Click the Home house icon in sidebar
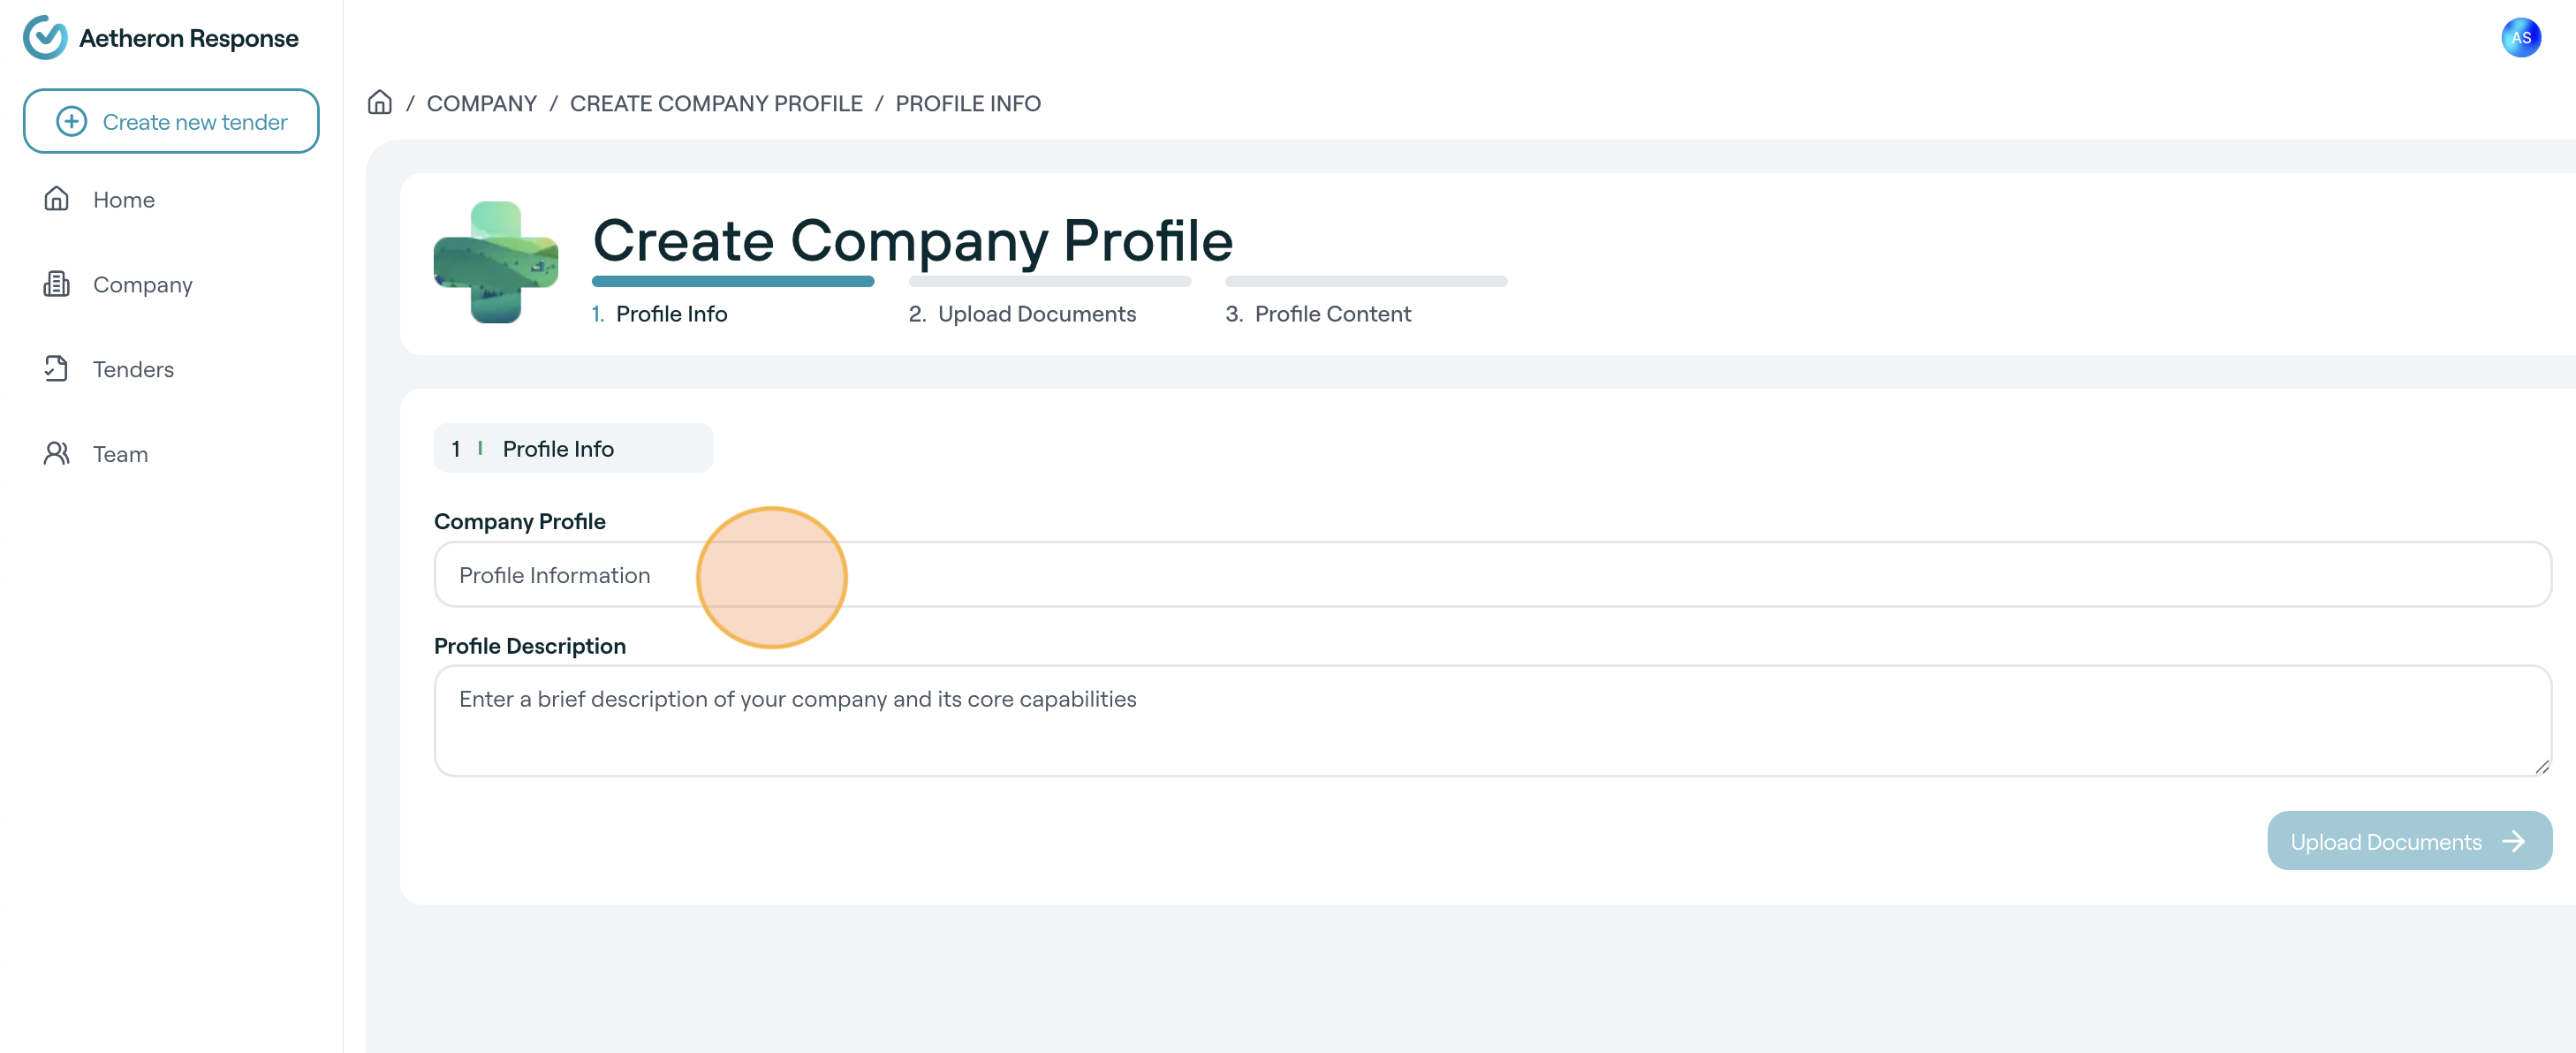The width and height of the screenshot is (2576, 1053). pos(57,199)
